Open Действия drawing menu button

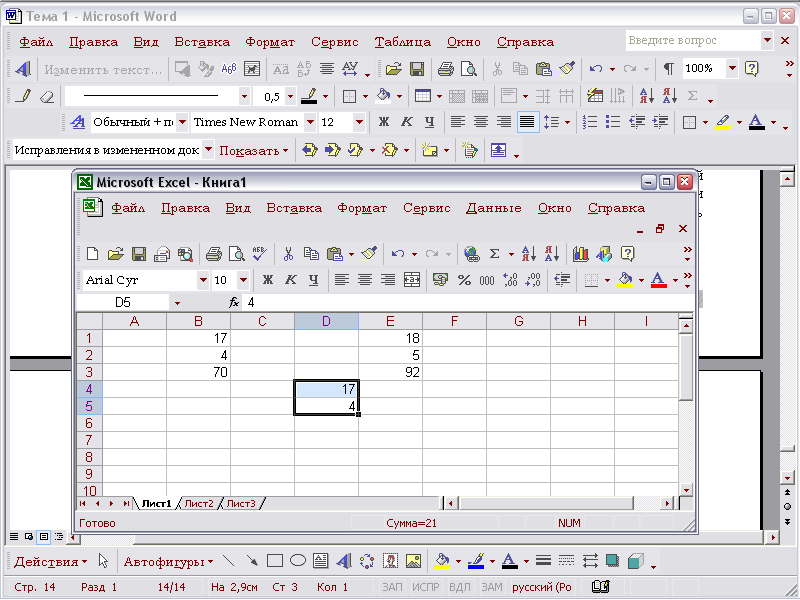click(x=50, y=562)
